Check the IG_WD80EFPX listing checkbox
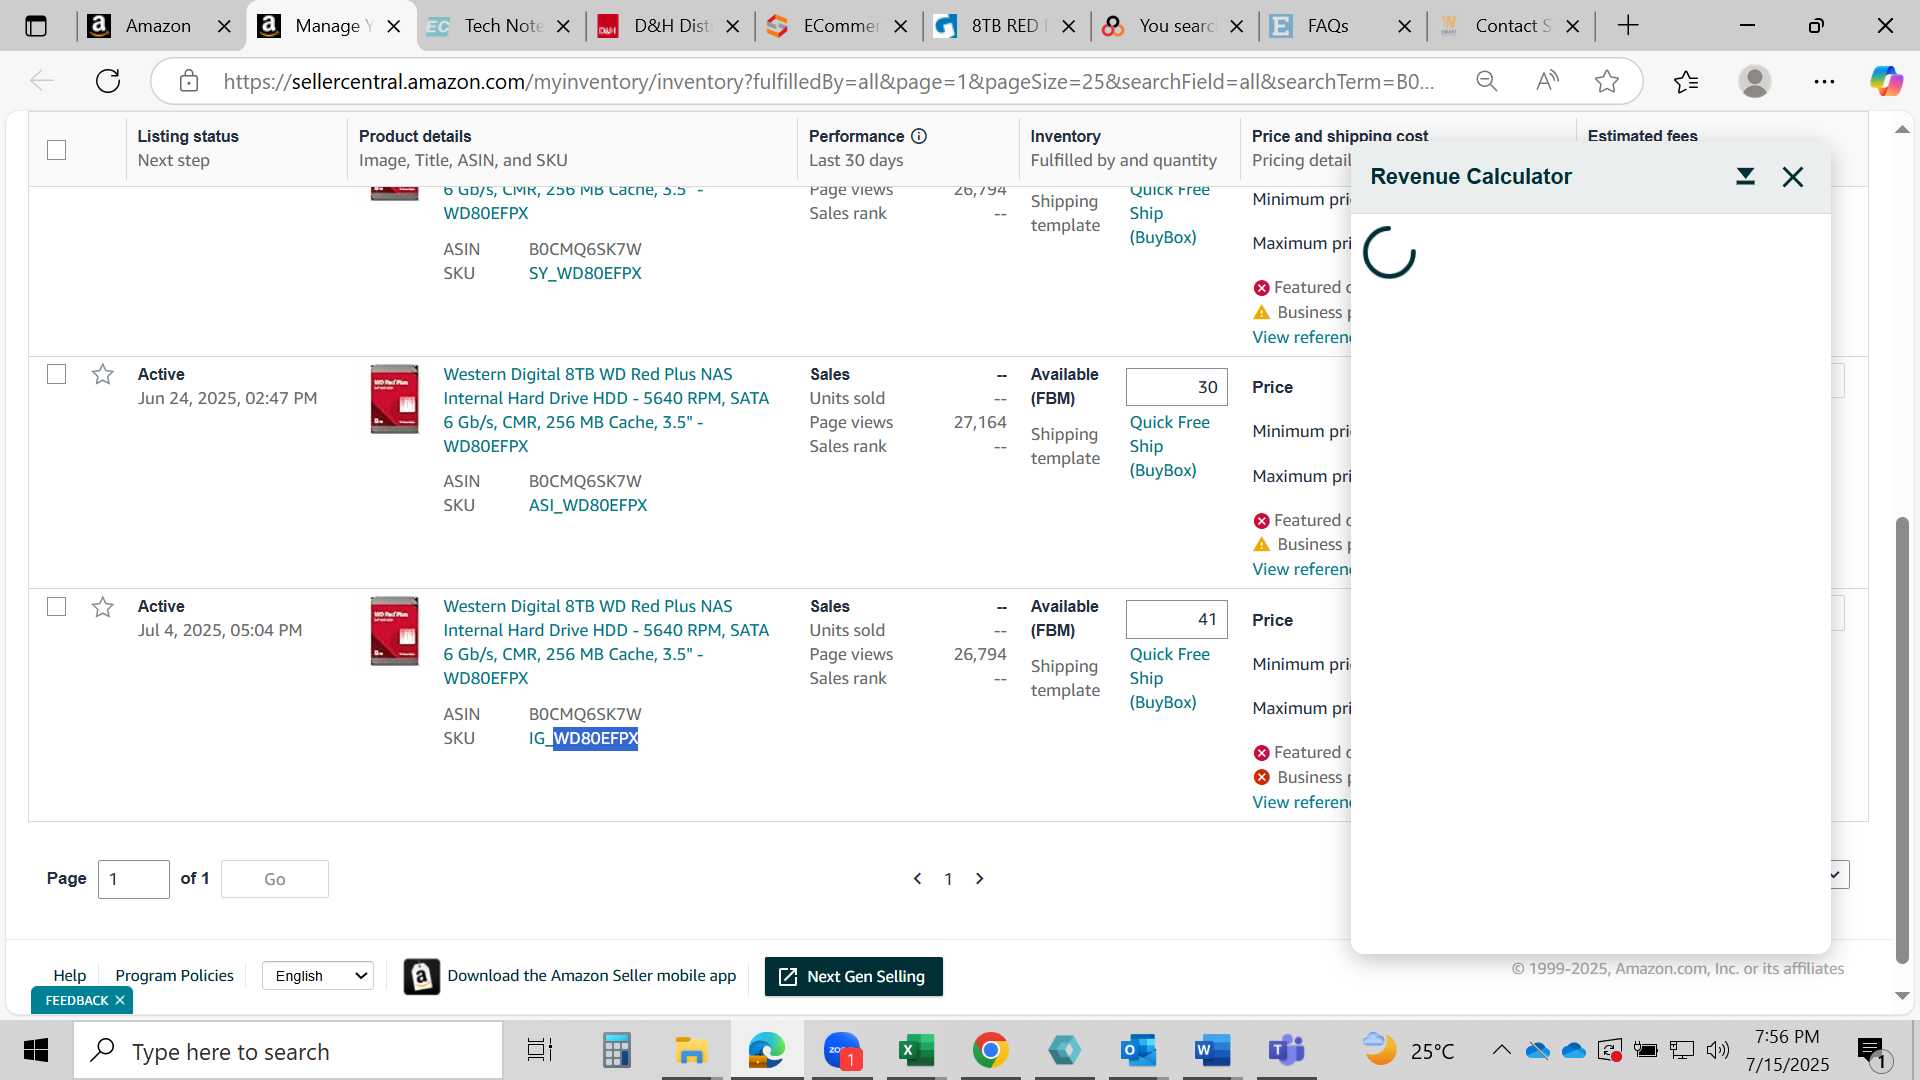 (x=57, y=607)
